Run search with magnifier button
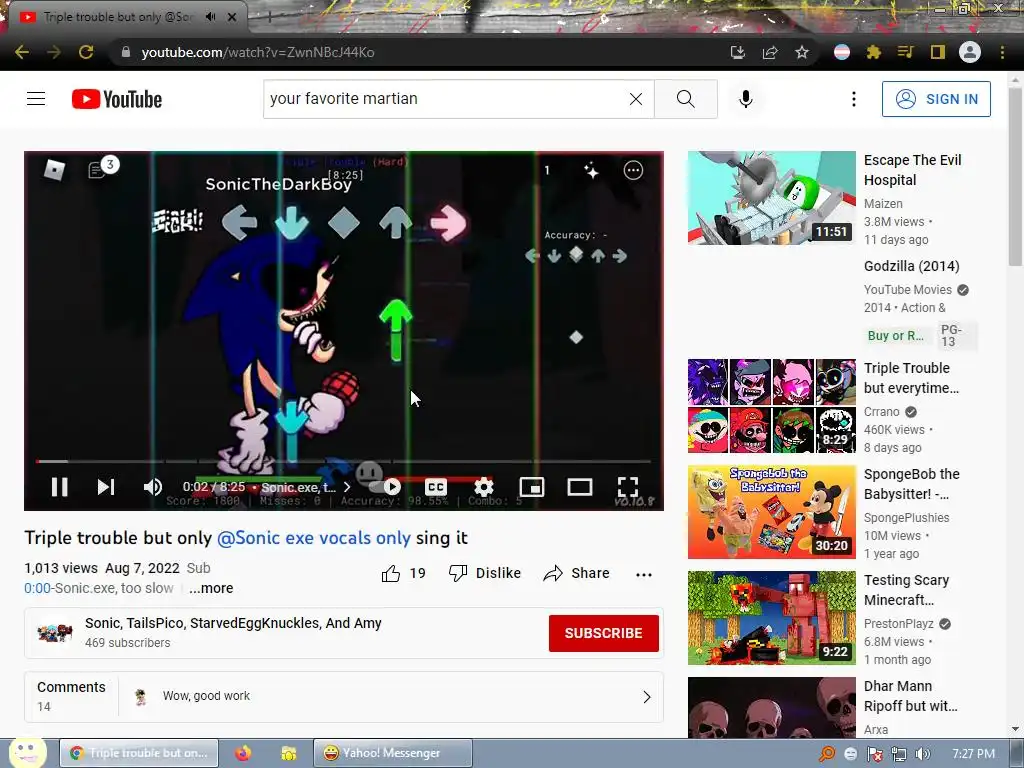 [x=686, y=99]
